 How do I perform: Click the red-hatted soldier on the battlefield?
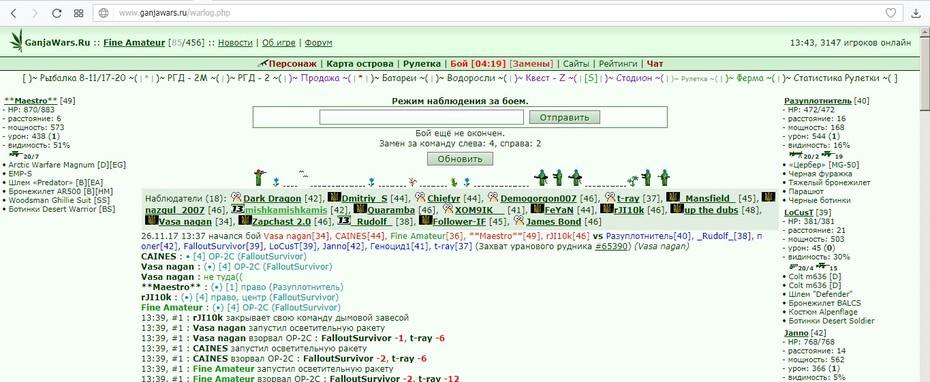(x=259, y=177)
